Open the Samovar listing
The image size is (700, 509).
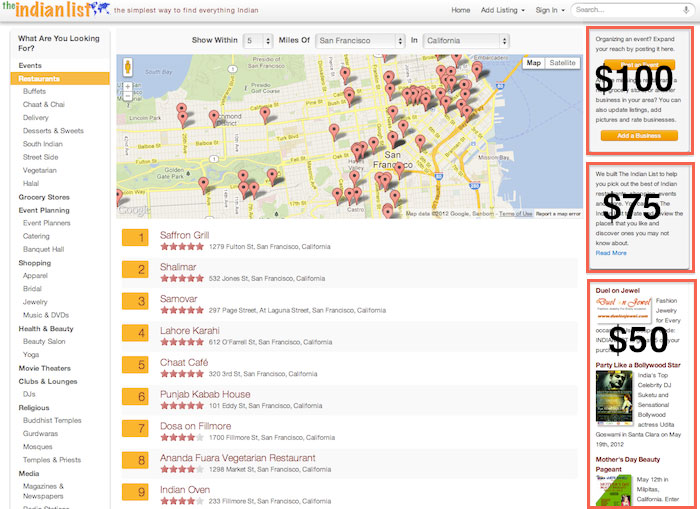point(179,299)
